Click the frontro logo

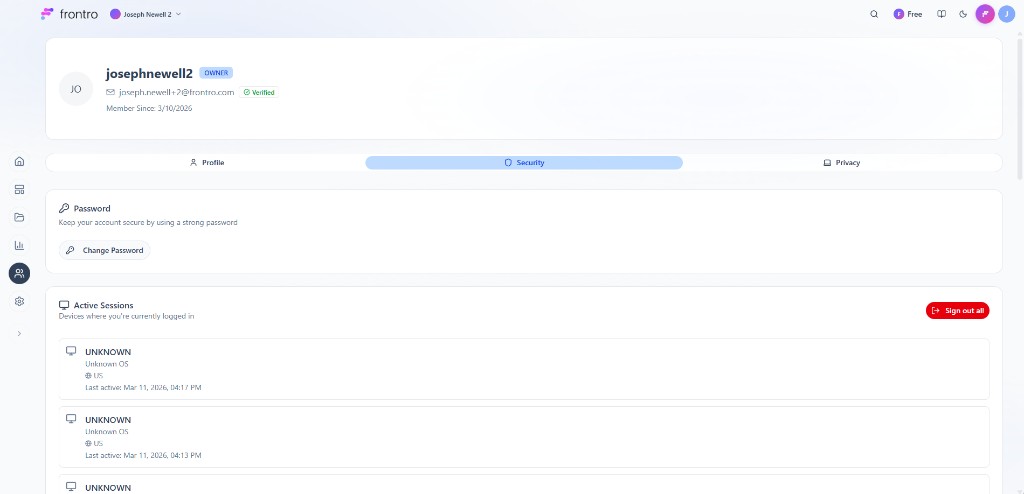[x=69, y=14]
